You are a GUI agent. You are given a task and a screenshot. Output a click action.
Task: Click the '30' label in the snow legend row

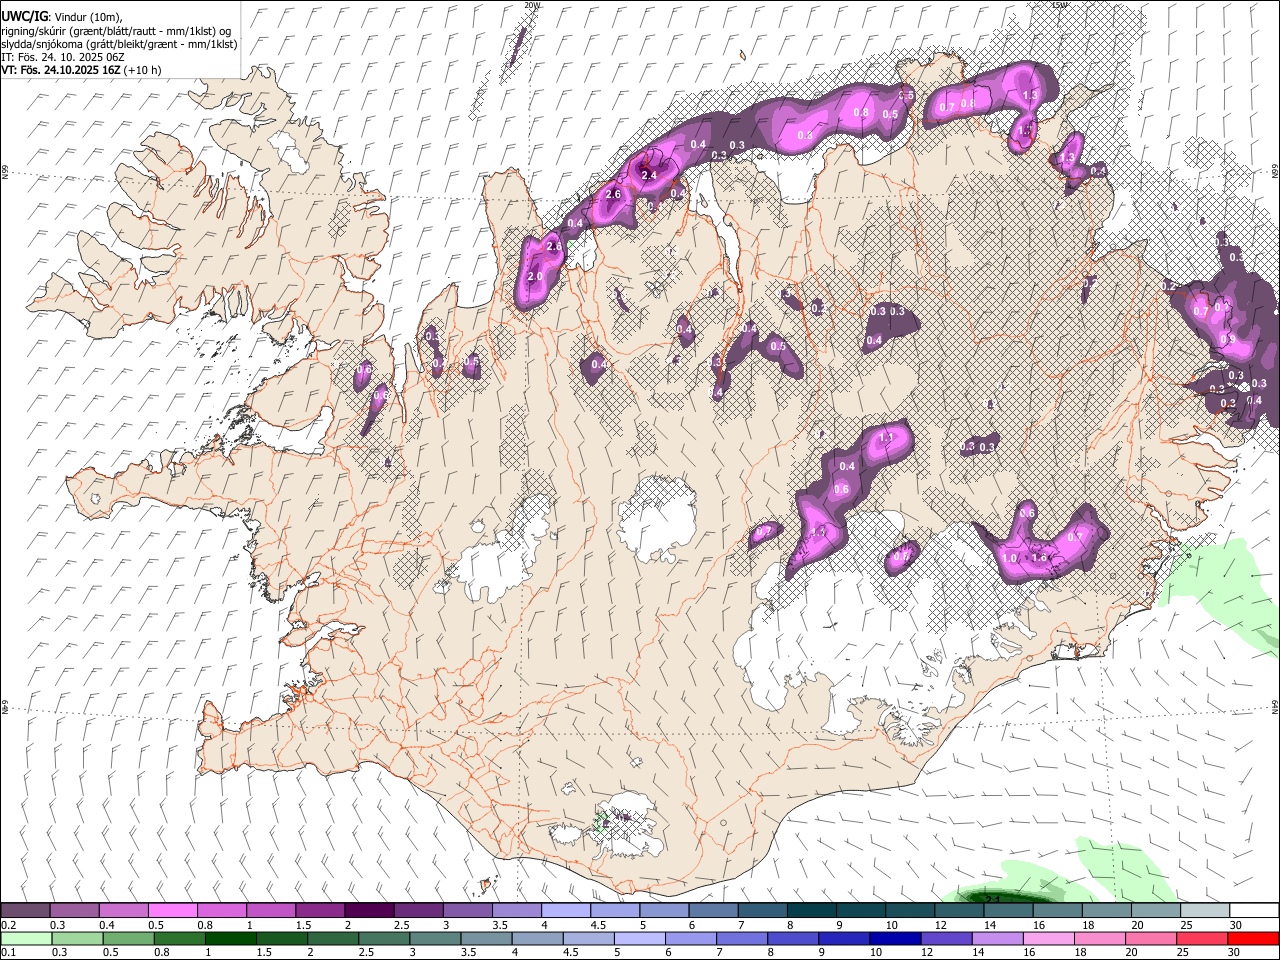1236,925
